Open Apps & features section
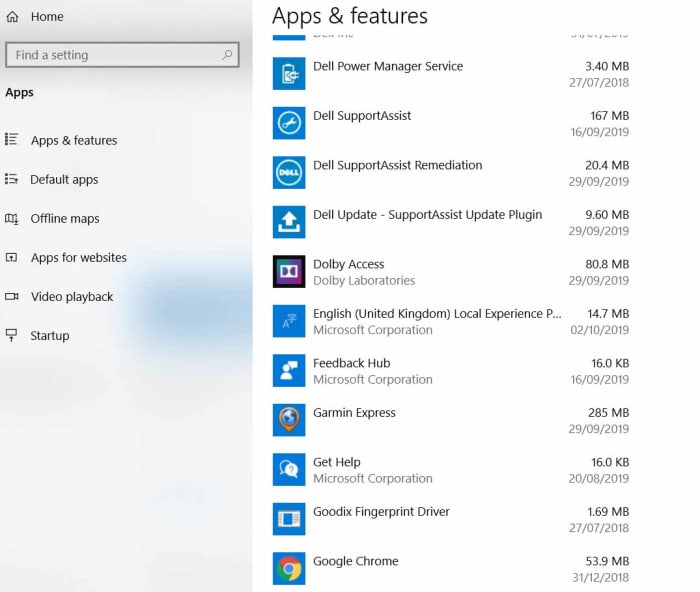700x592 pixels. click(x=74, y=140)
